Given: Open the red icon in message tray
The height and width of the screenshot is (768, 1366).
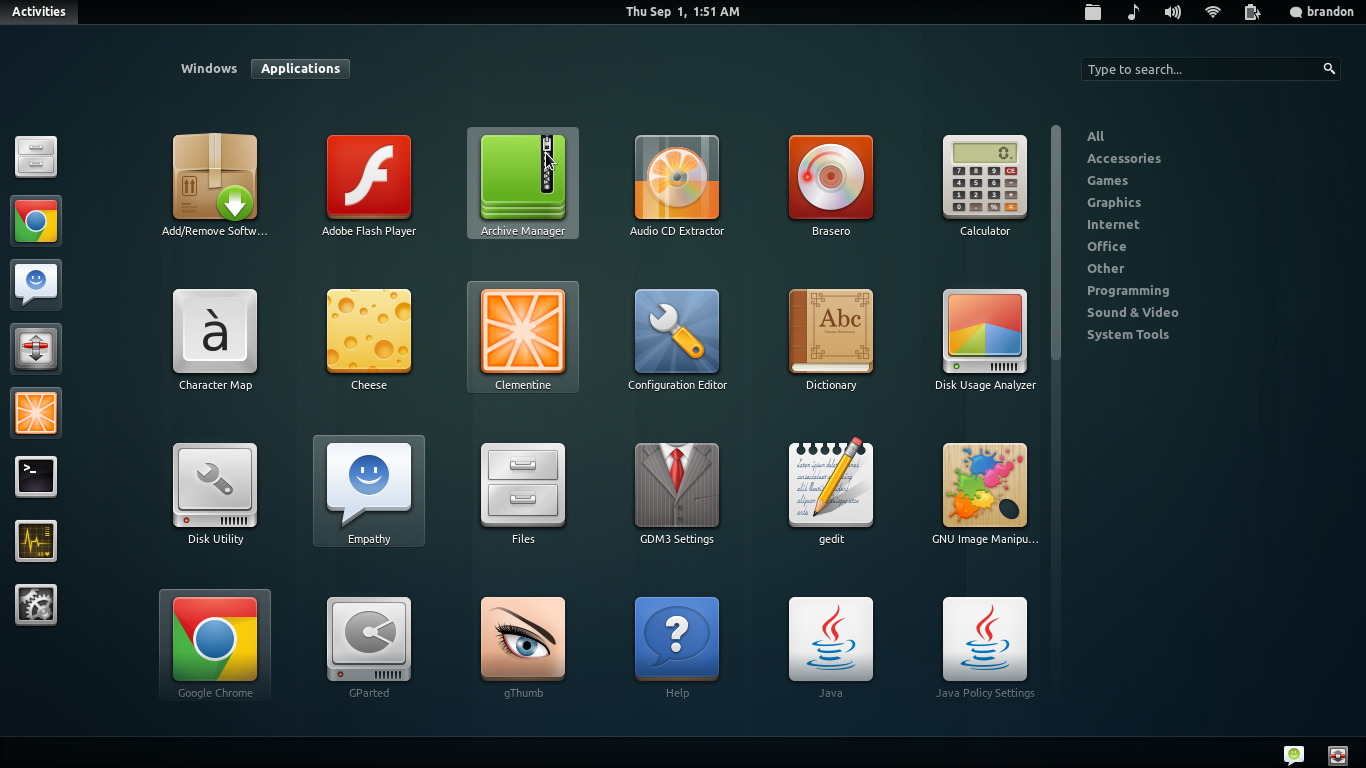Looking at the screenshot, I should pos(1338,755).
